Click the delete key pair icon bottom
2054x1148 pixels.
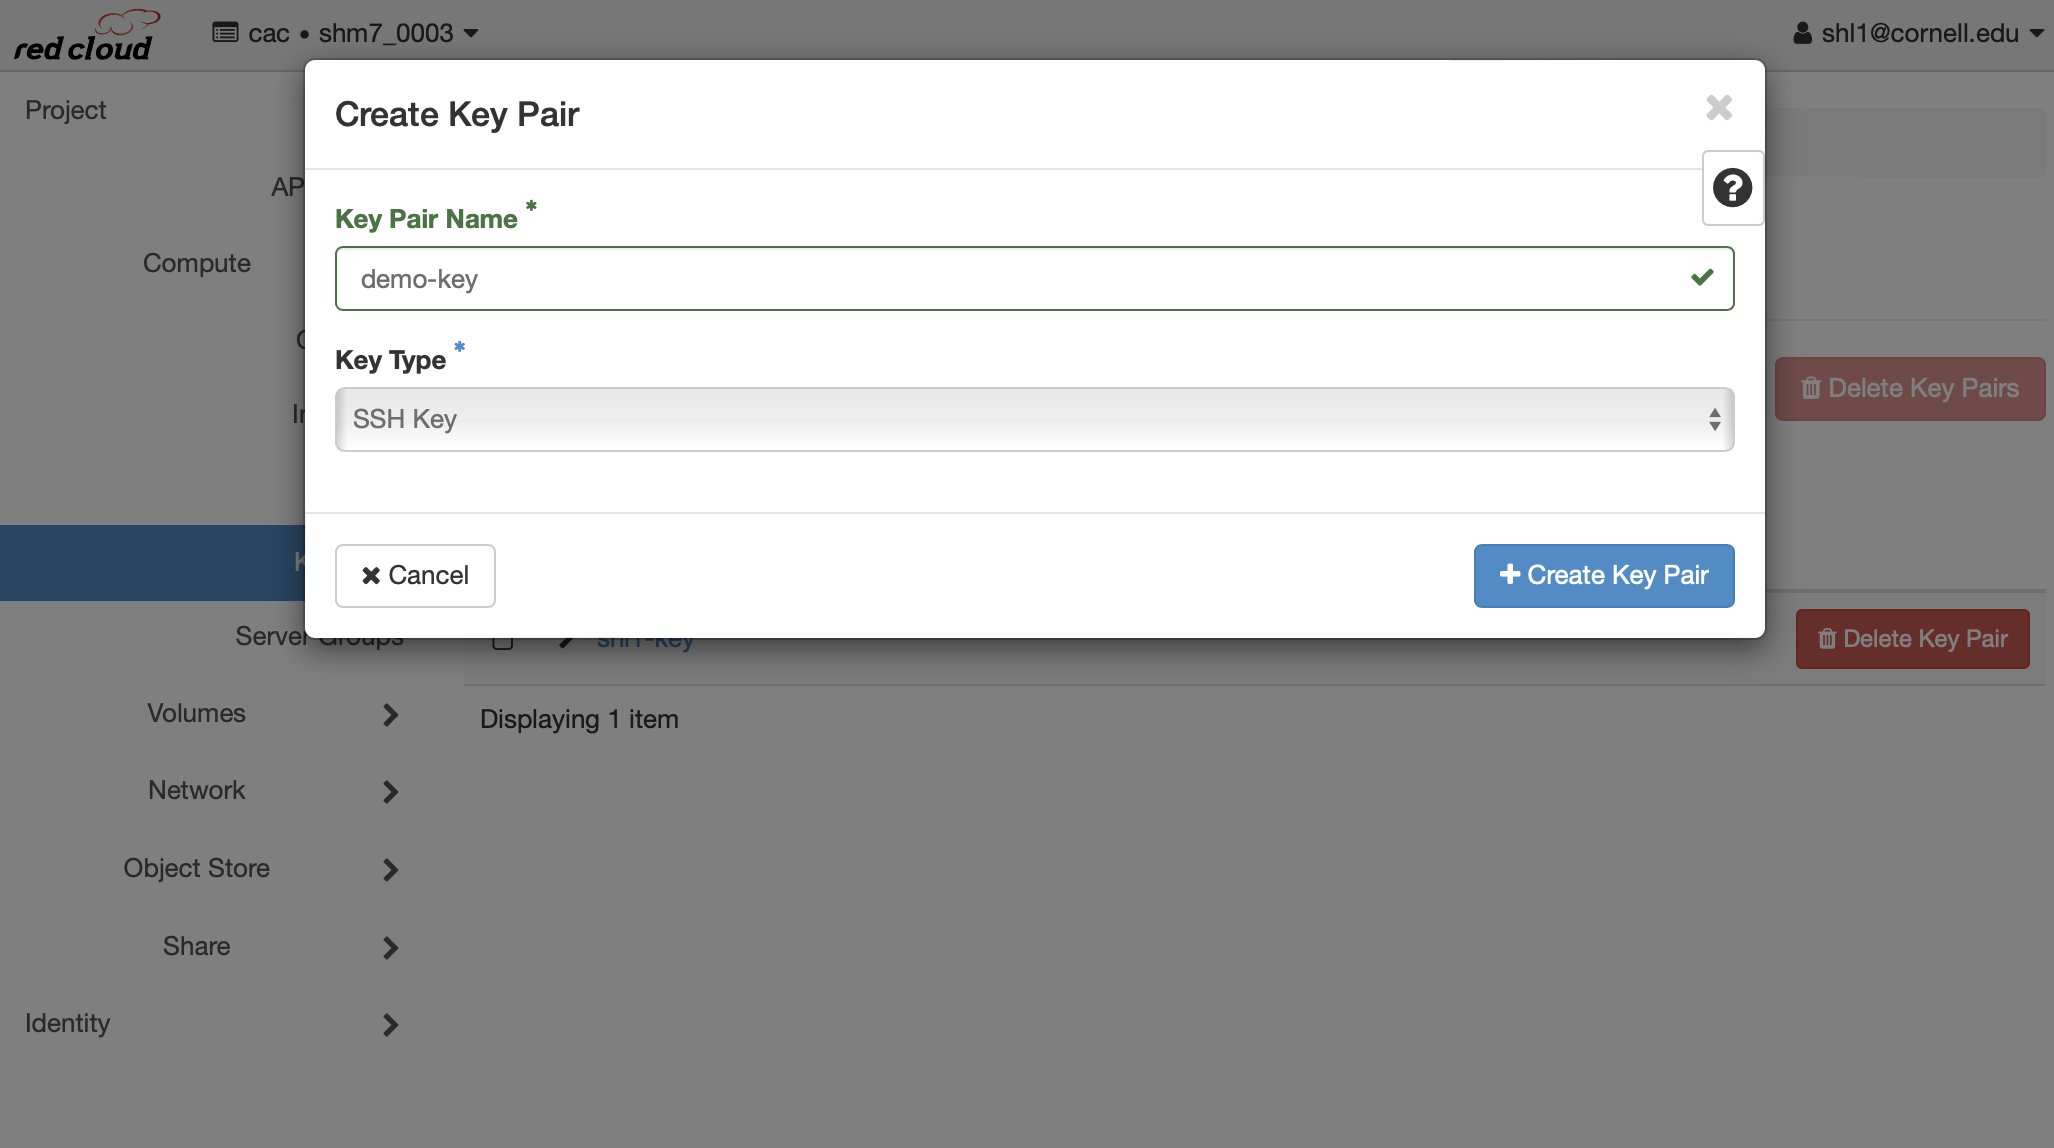pyautogui.click(x=1824, y=639)
